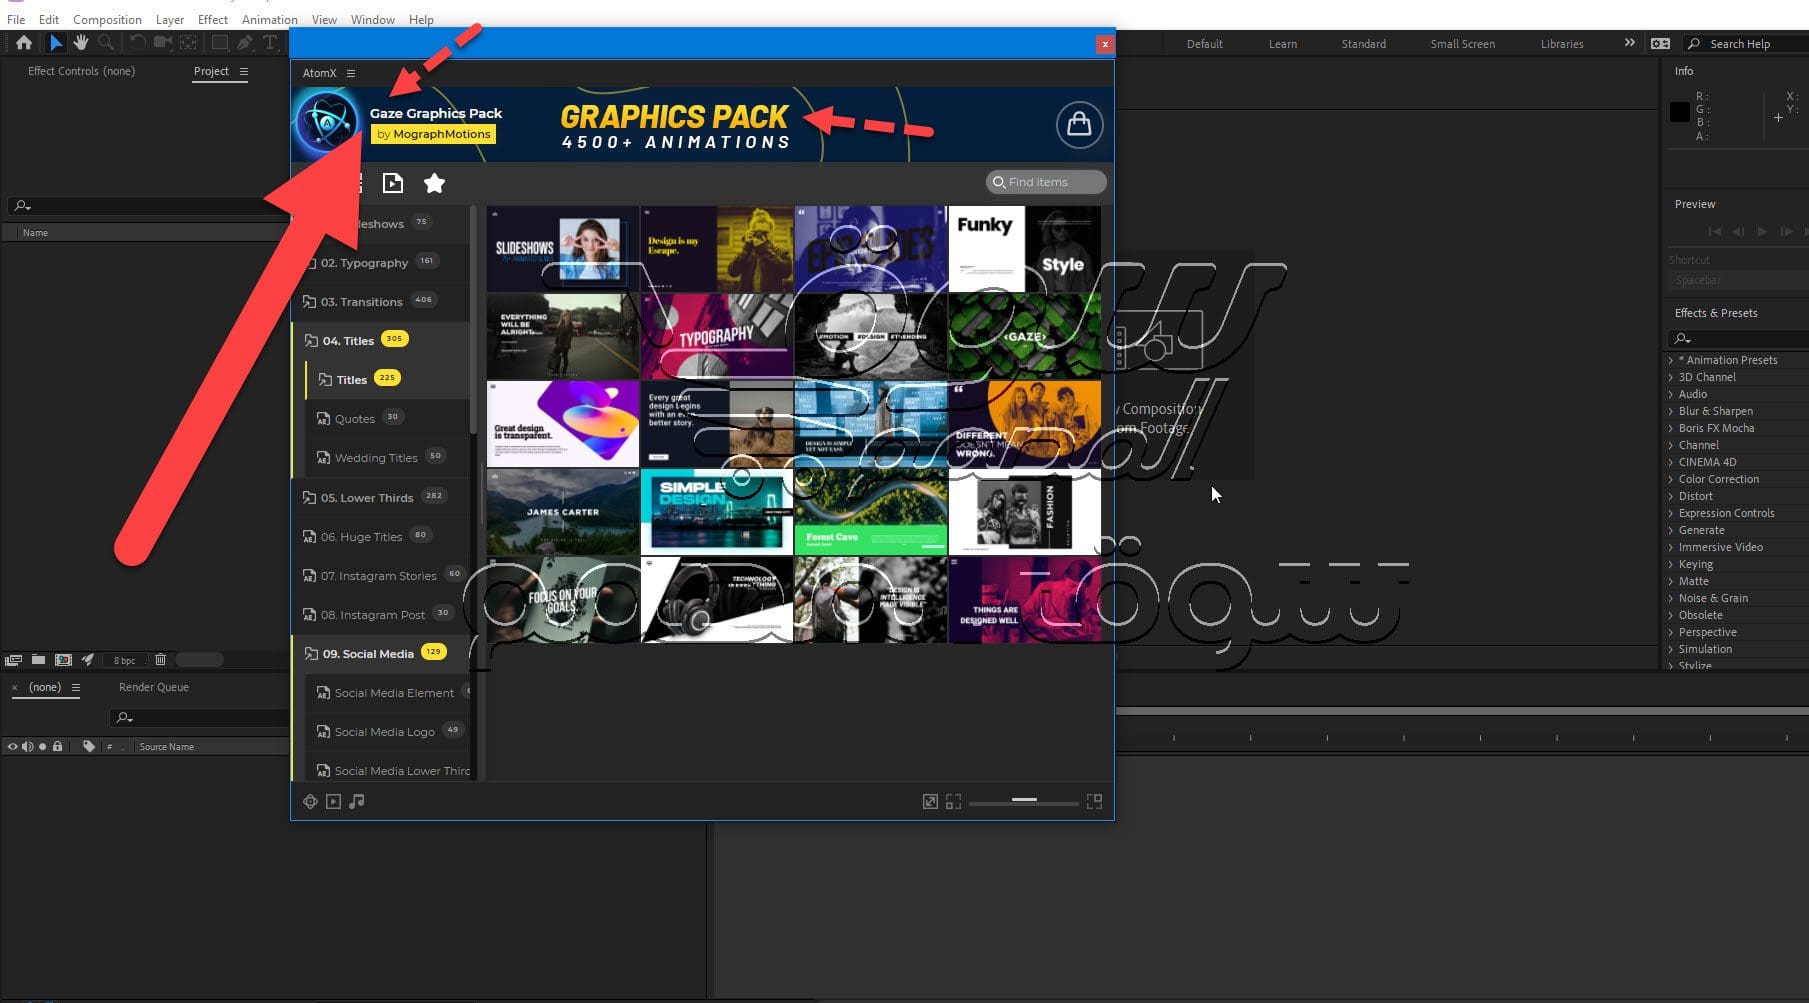Switch to the Small Screen workspace
Image resolution: width=1809 pixels, height=1003 pixels.
[1463, 44]
